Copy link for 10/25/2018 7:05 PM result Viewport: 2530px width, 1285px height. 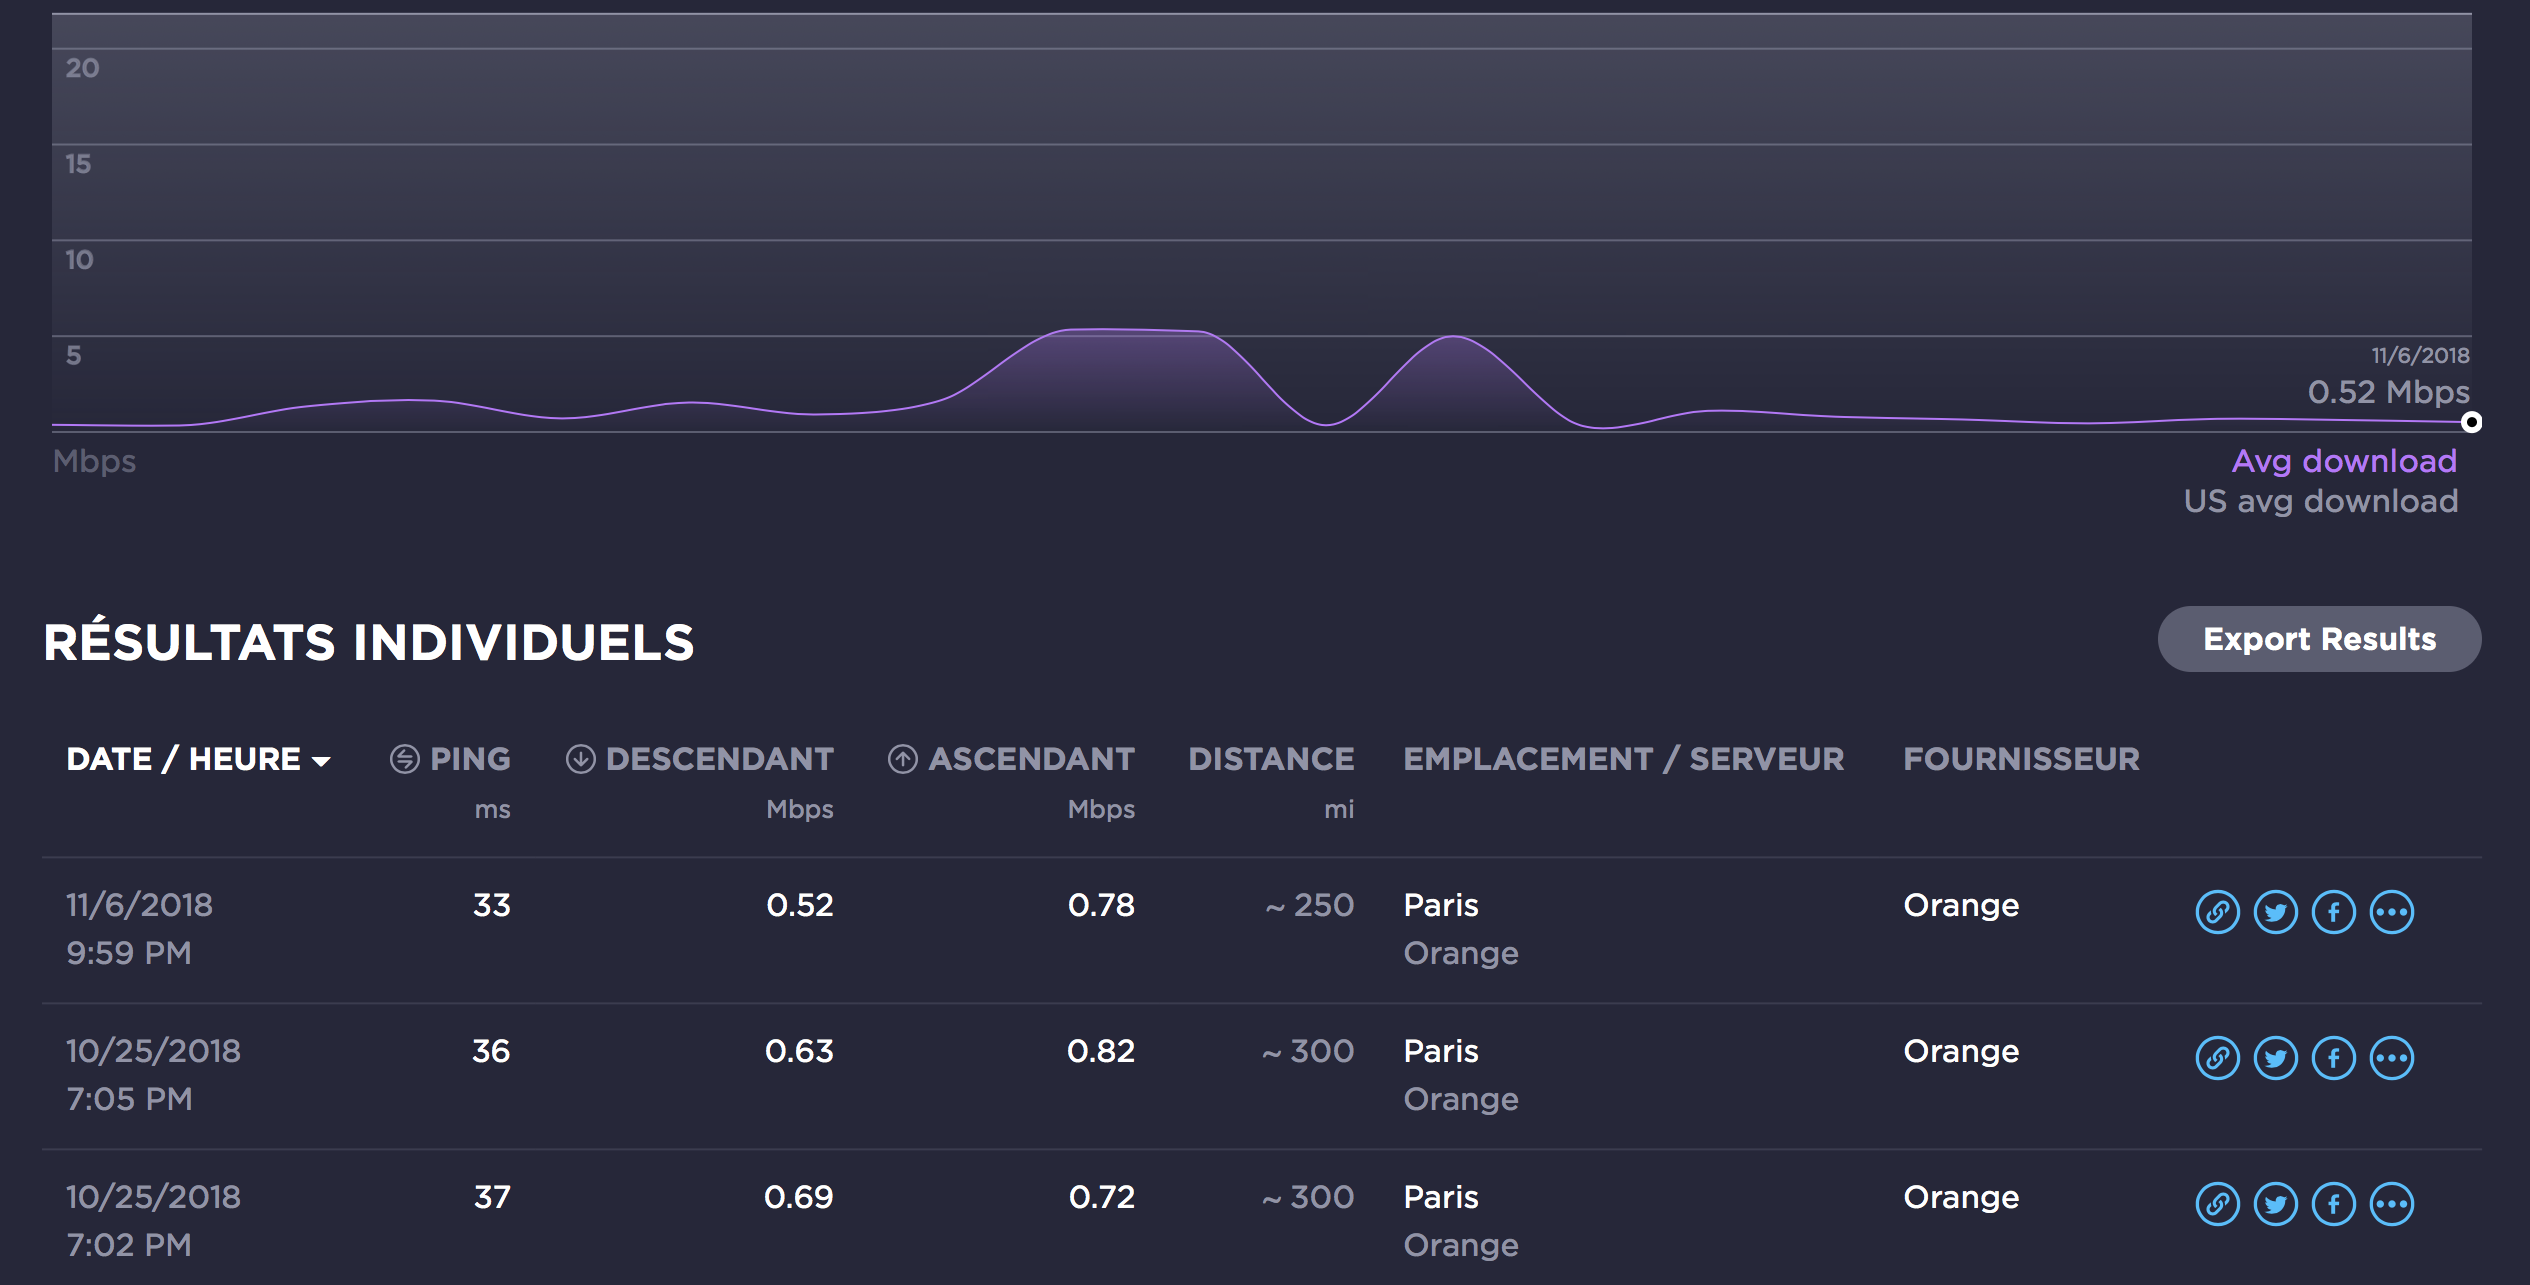2217,1058
